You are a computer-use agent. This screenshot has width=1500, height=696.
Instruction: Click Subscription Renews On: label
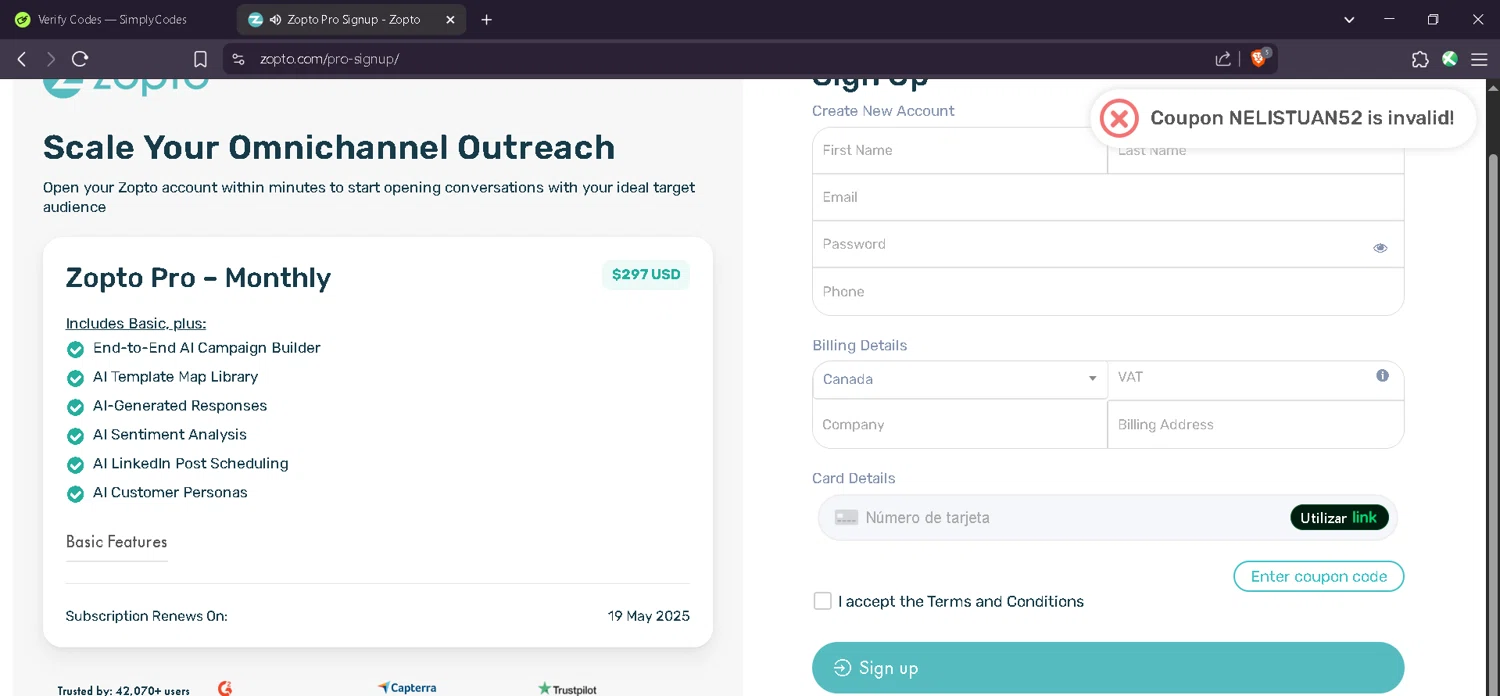(147, 616)
